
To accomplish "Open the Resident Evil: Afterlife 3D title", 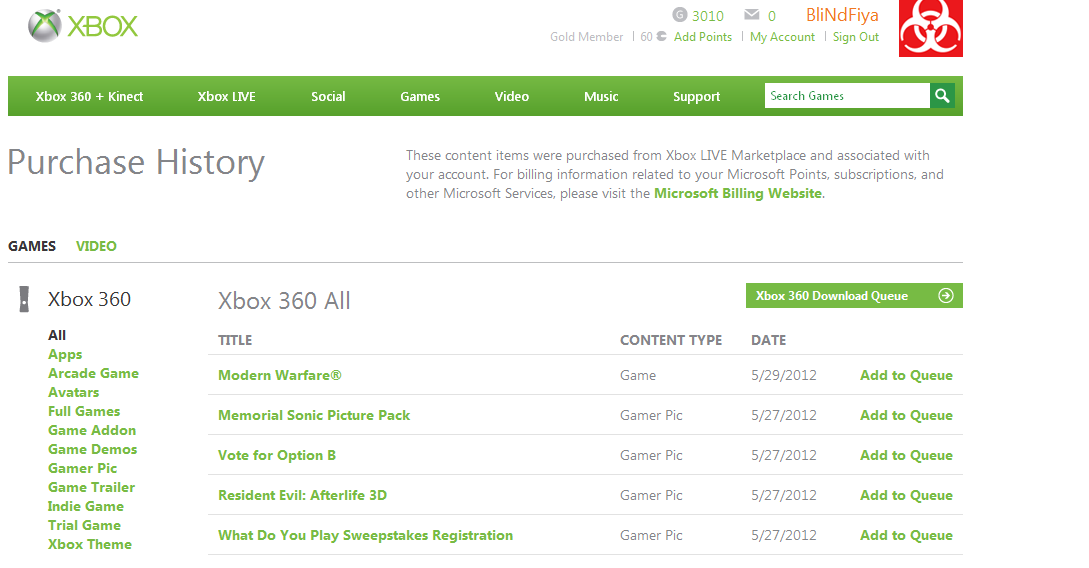I will tap(302, 495).
